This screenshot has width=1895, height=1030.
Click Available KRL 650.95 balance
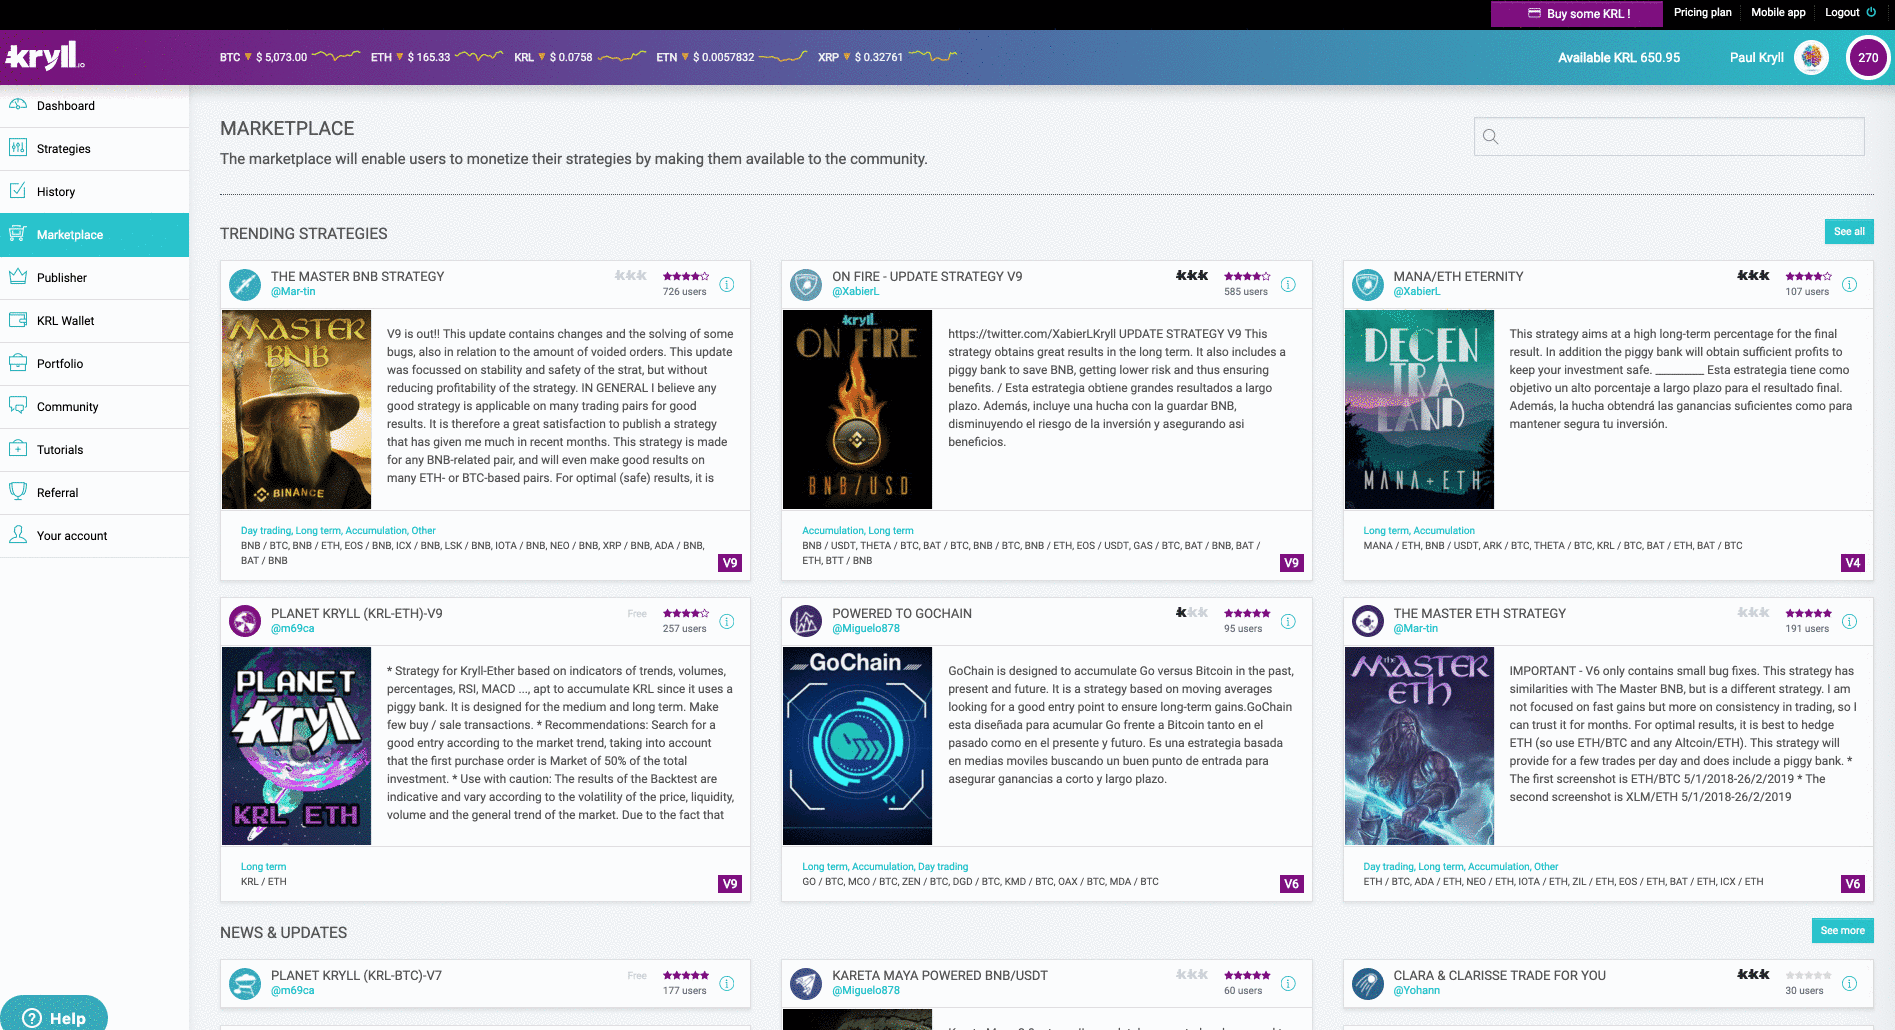pyautogui.click(x=1619, y=58)
